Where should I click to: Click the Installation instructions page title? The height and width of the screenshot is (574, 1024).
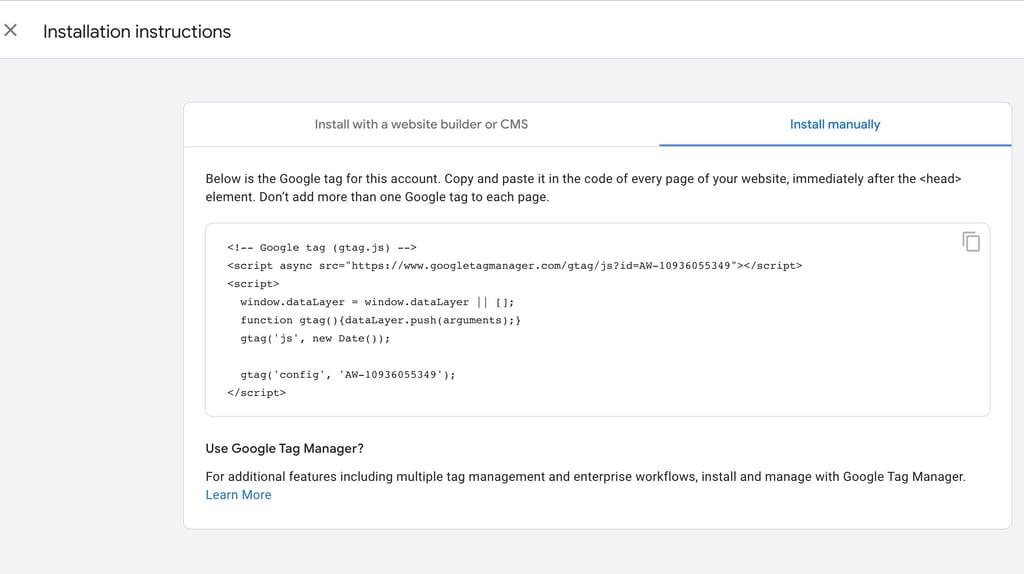click(137, 32)
